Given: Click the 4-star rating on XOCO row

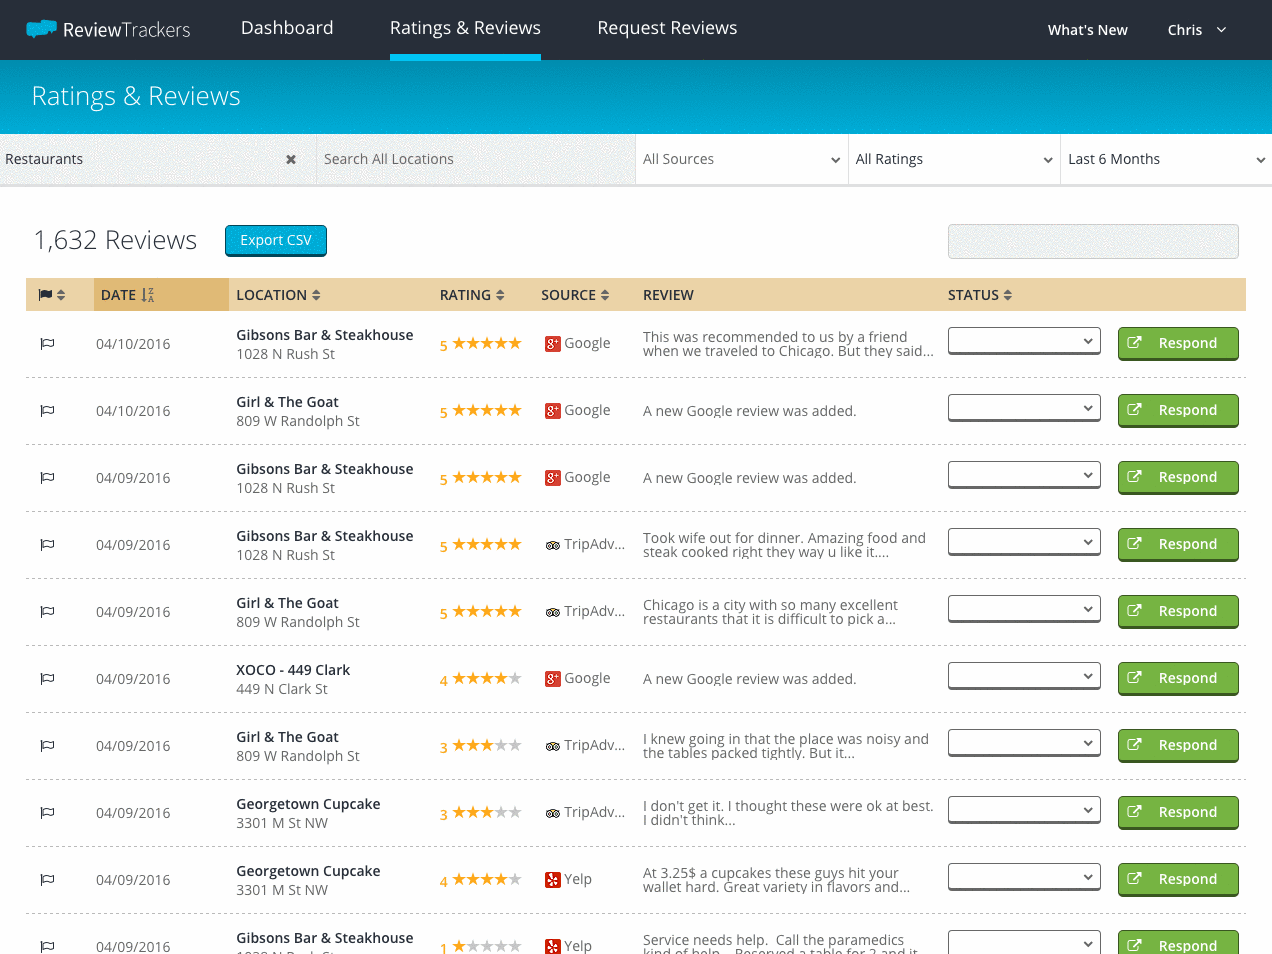Looking at the screenshot, I should click(481, 679).
